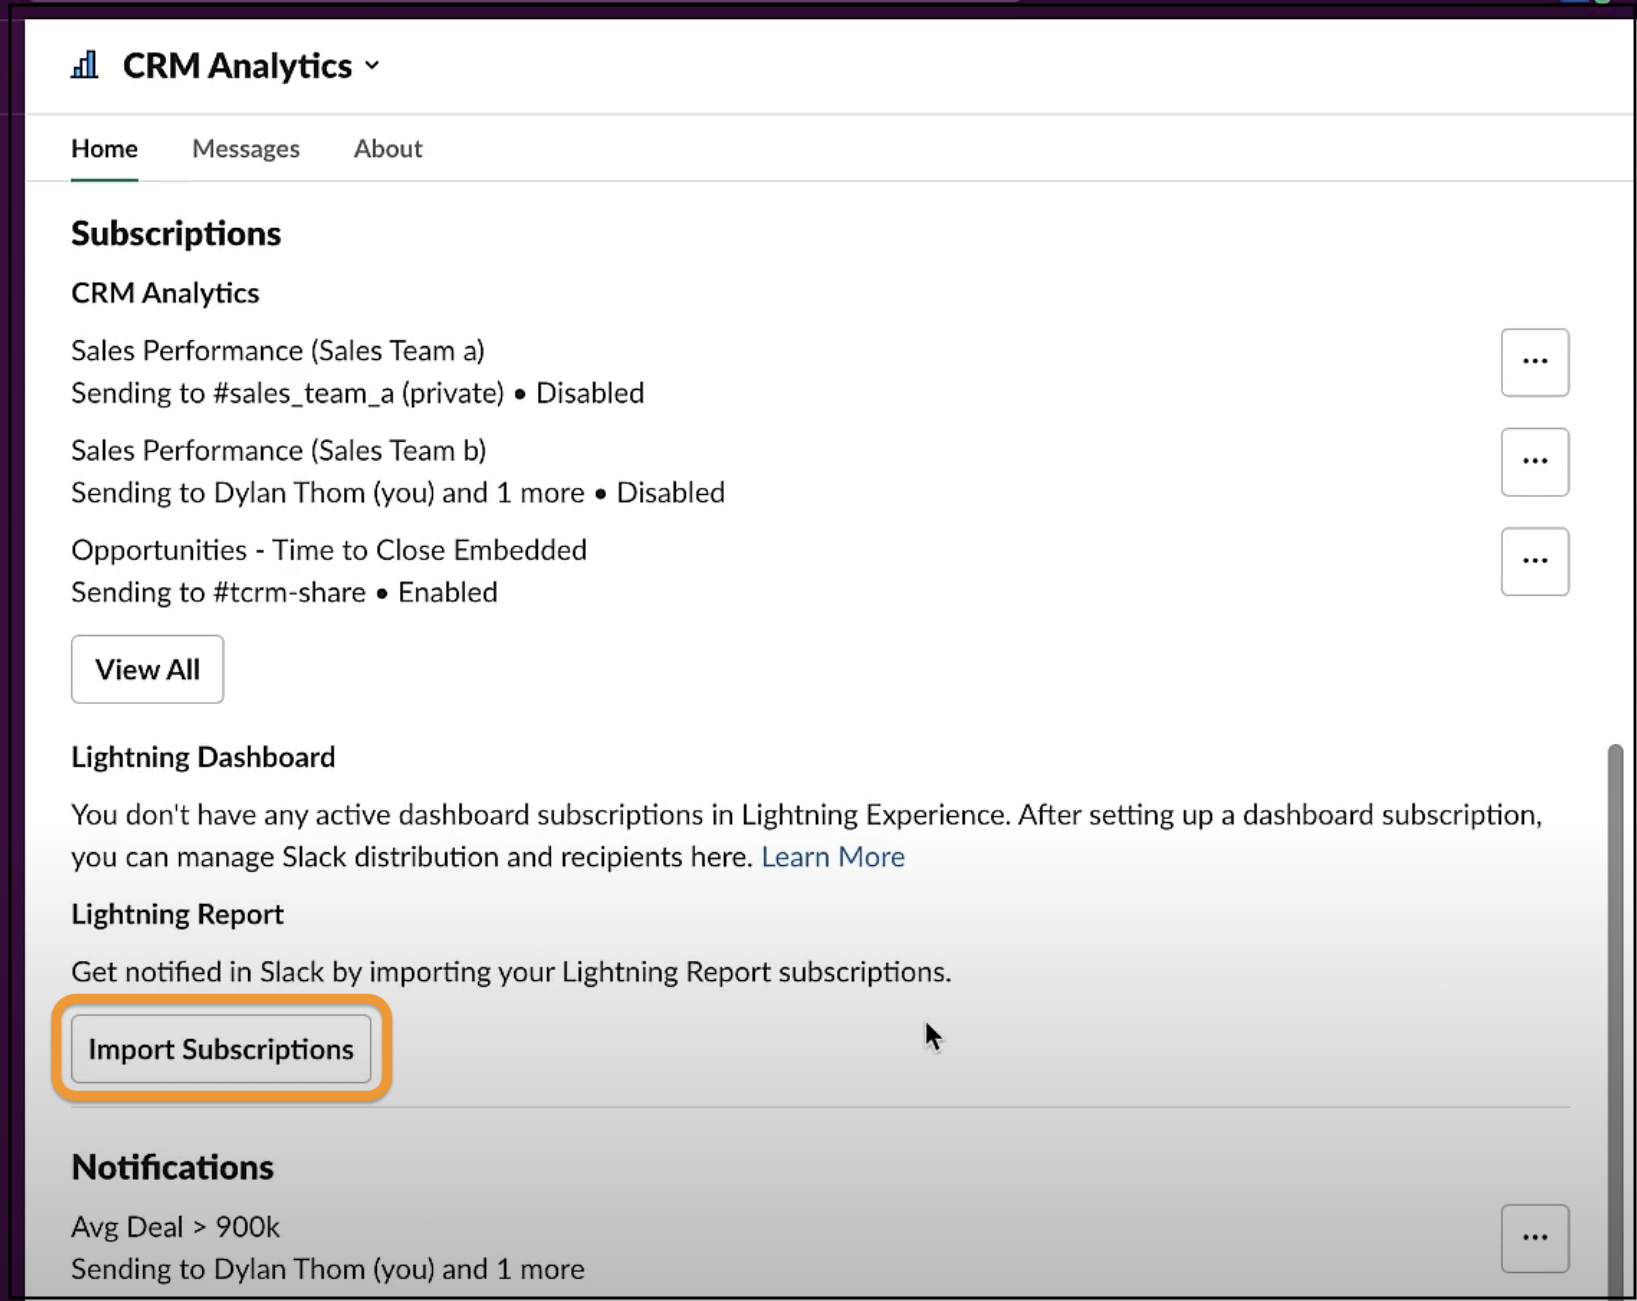Open overflow menu for Avg Deal notification
Image resolution: width=1637 pixels, height=1301 pixels.
click(x=1535, y=1239)
